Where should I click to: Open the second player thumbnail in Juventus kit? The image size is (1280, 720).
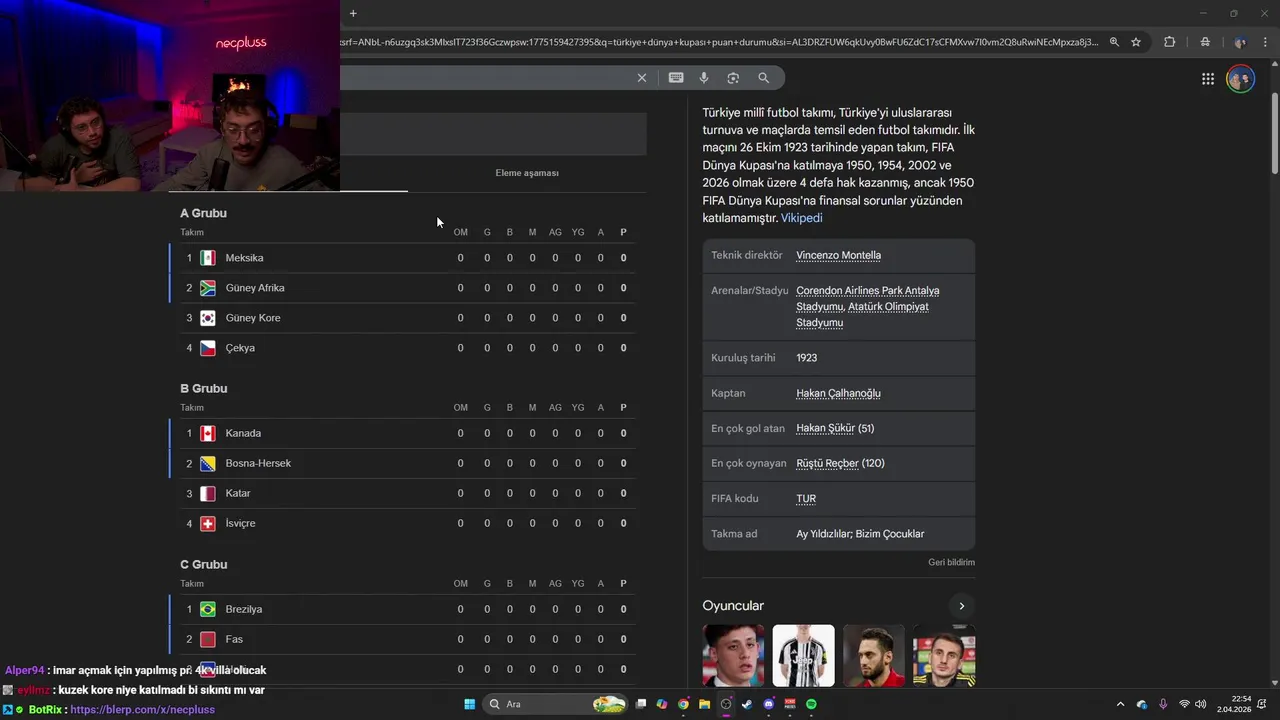point(803,656)
